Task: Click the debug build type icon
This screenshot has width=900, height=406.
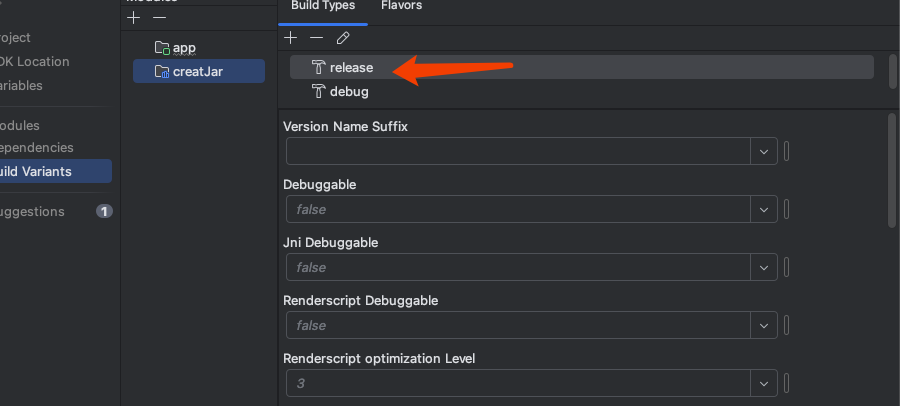Action: (318, 91)
